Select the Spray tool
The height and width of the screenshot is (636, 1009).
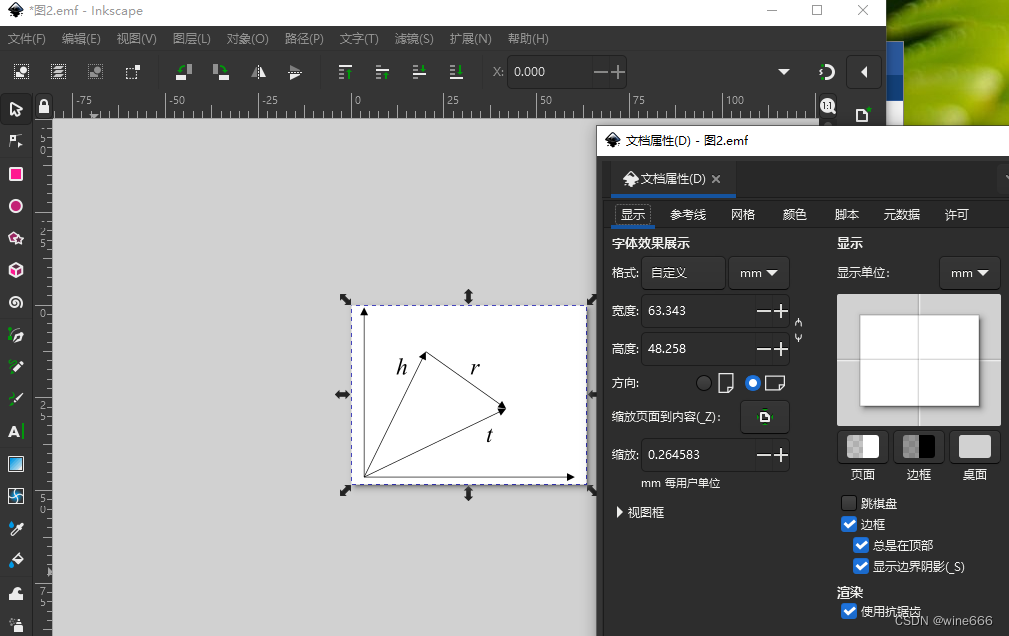point(16,624)
